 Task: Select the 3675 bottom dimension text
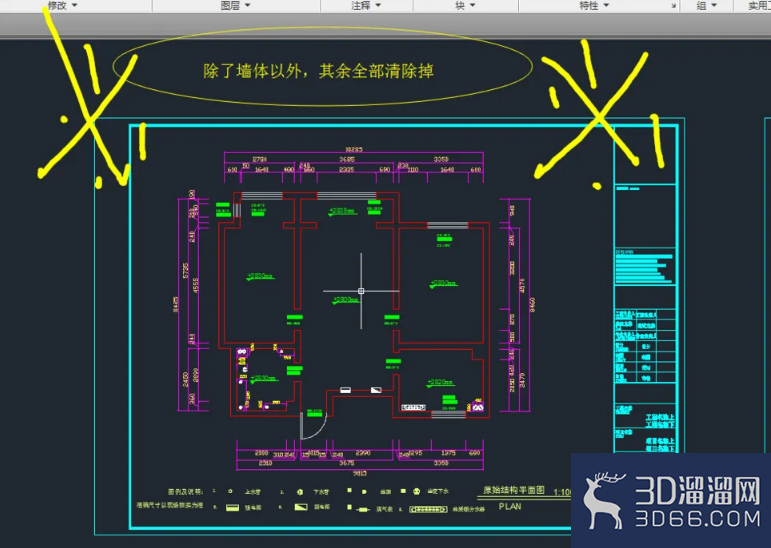tap(347, 463)
